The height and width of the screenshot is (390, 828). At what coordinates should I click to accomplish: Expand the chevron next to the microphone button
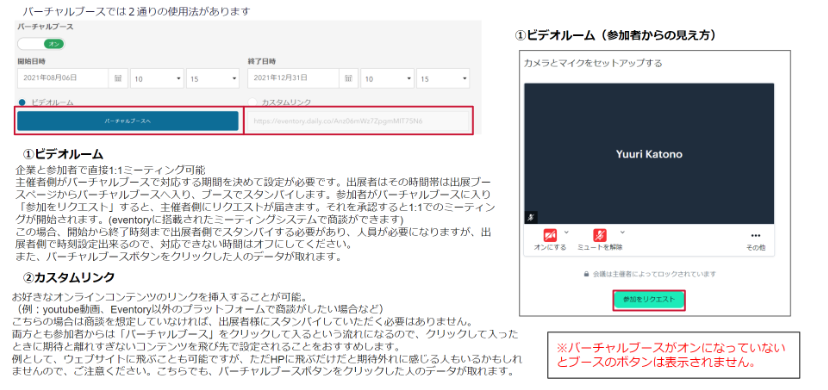coord(622,232)
